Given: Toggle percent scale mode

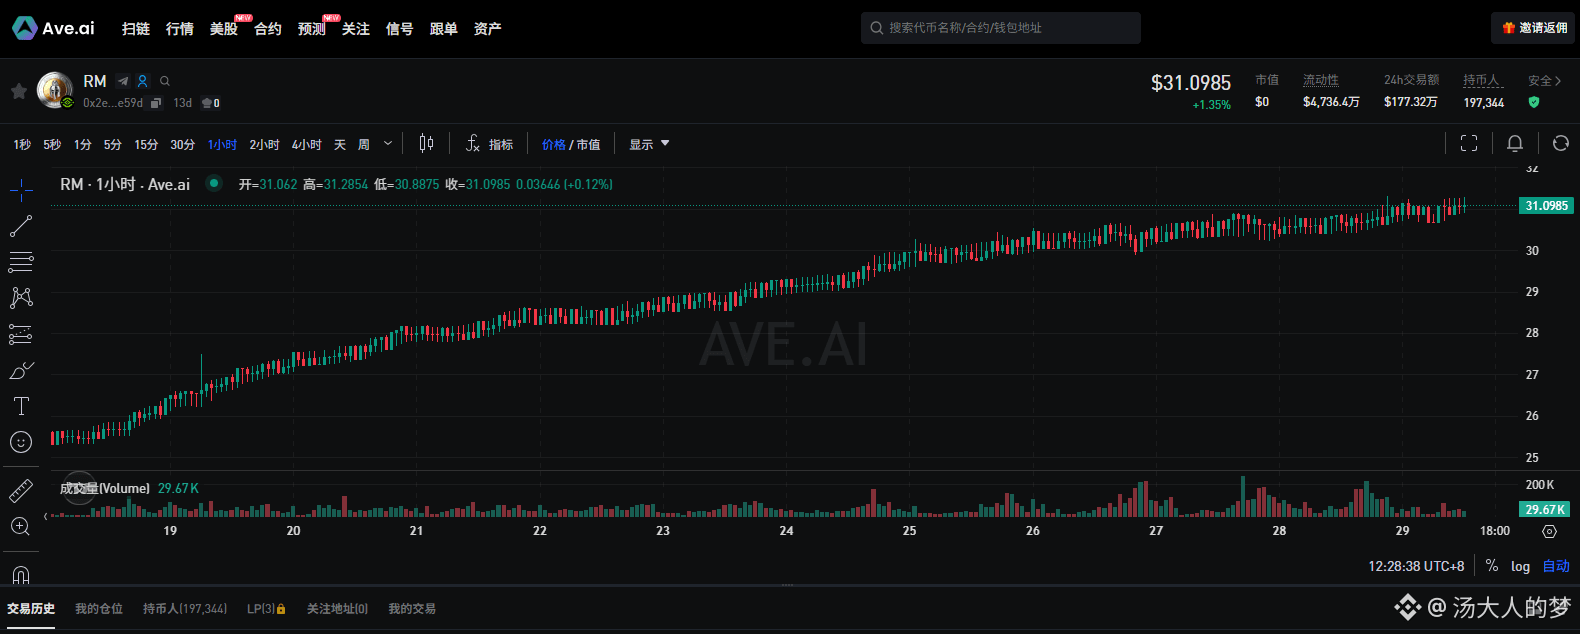Looking at the screenshot, I should coord(1491,566).
